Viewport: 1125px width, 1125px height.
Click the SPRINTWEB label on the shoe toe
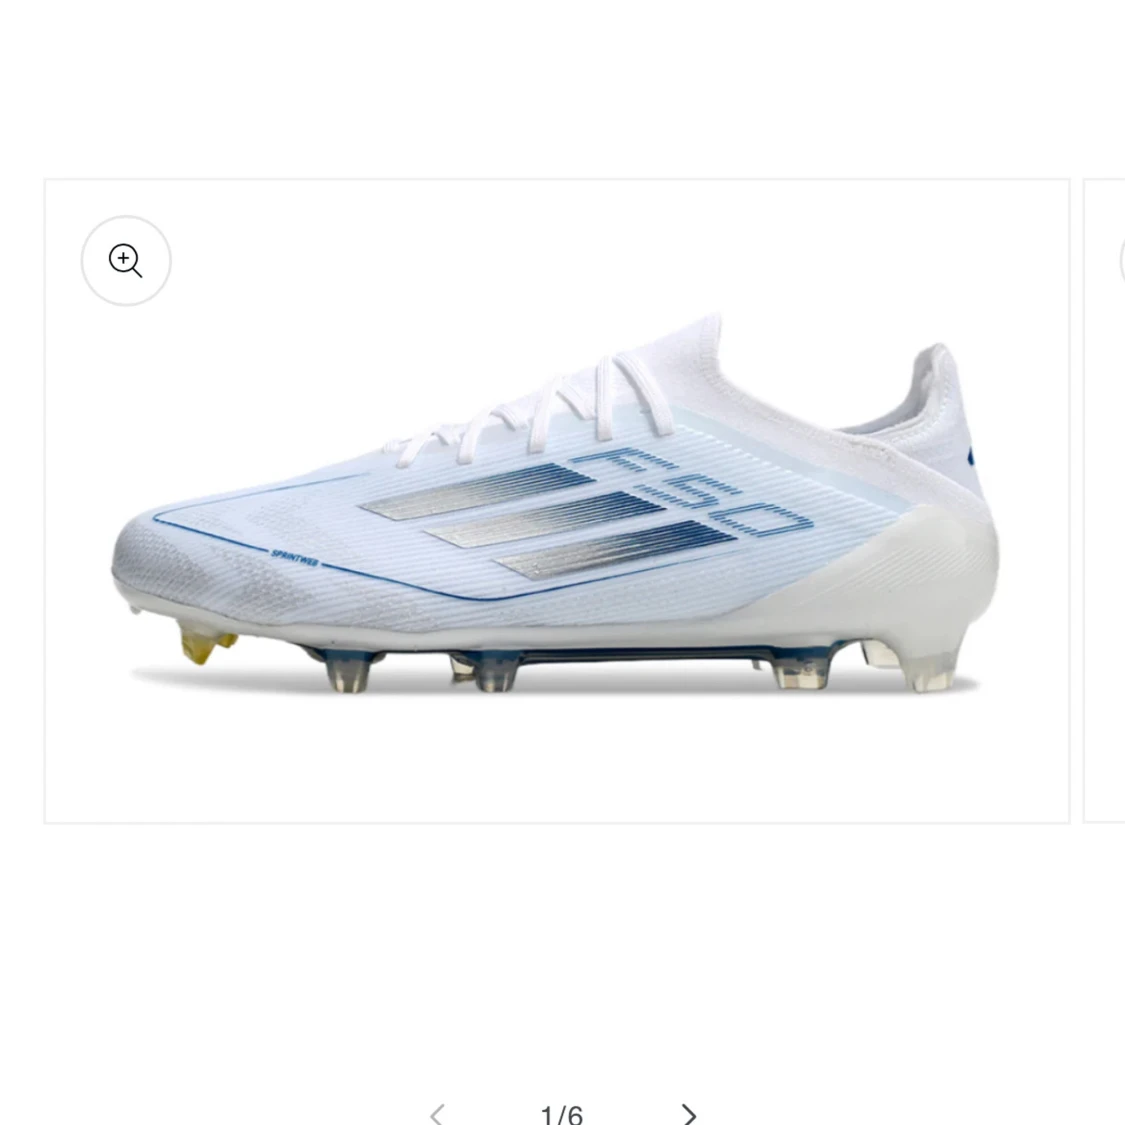click(x=295, y=557)
